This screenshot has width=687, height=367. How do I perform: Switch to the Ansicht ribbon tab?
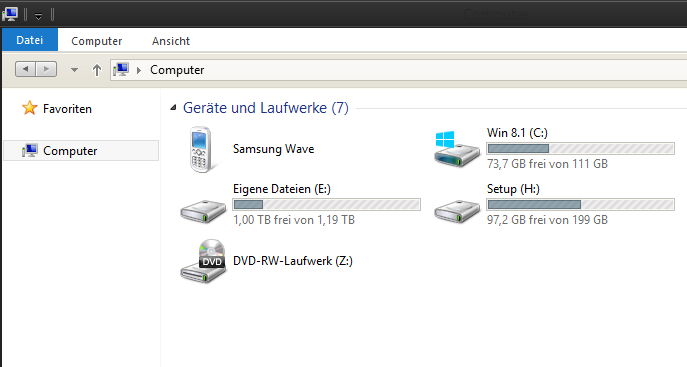coord(171,41)
